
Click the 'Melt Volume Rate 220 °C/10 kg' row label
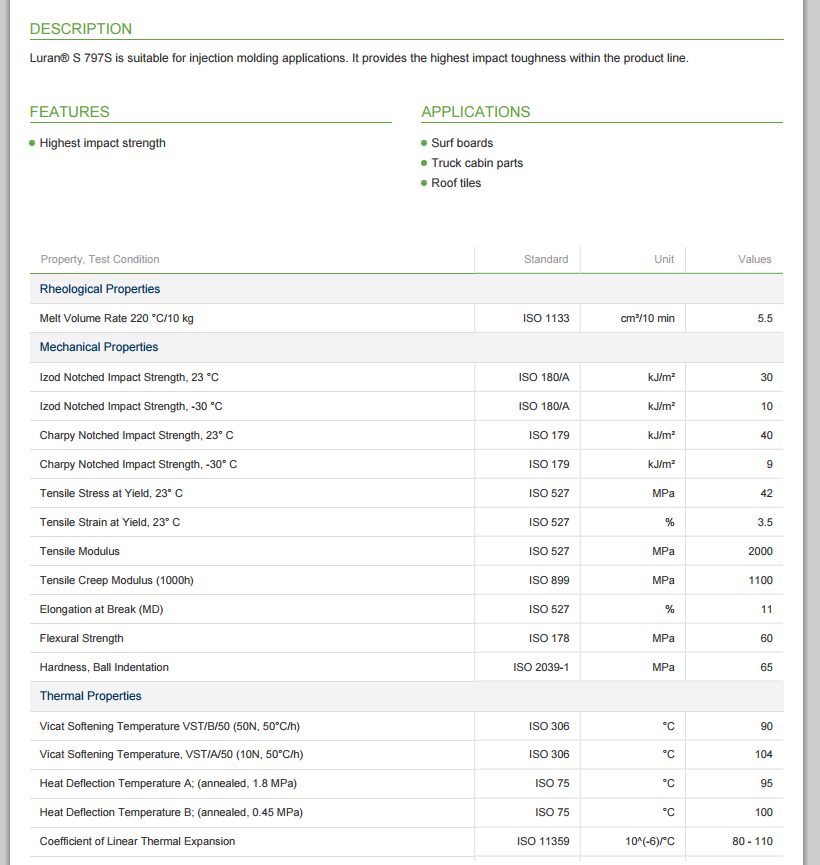(117, 318)
